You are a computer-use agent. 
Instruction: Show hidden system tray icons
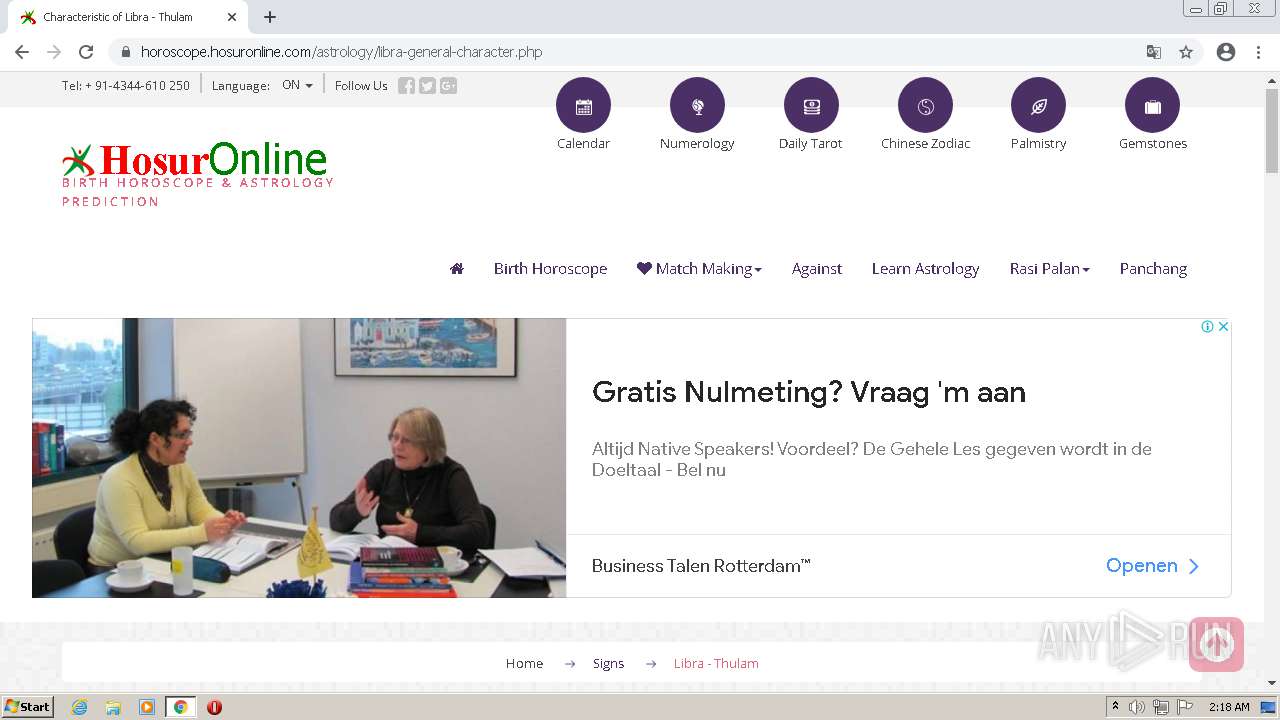1115,707
